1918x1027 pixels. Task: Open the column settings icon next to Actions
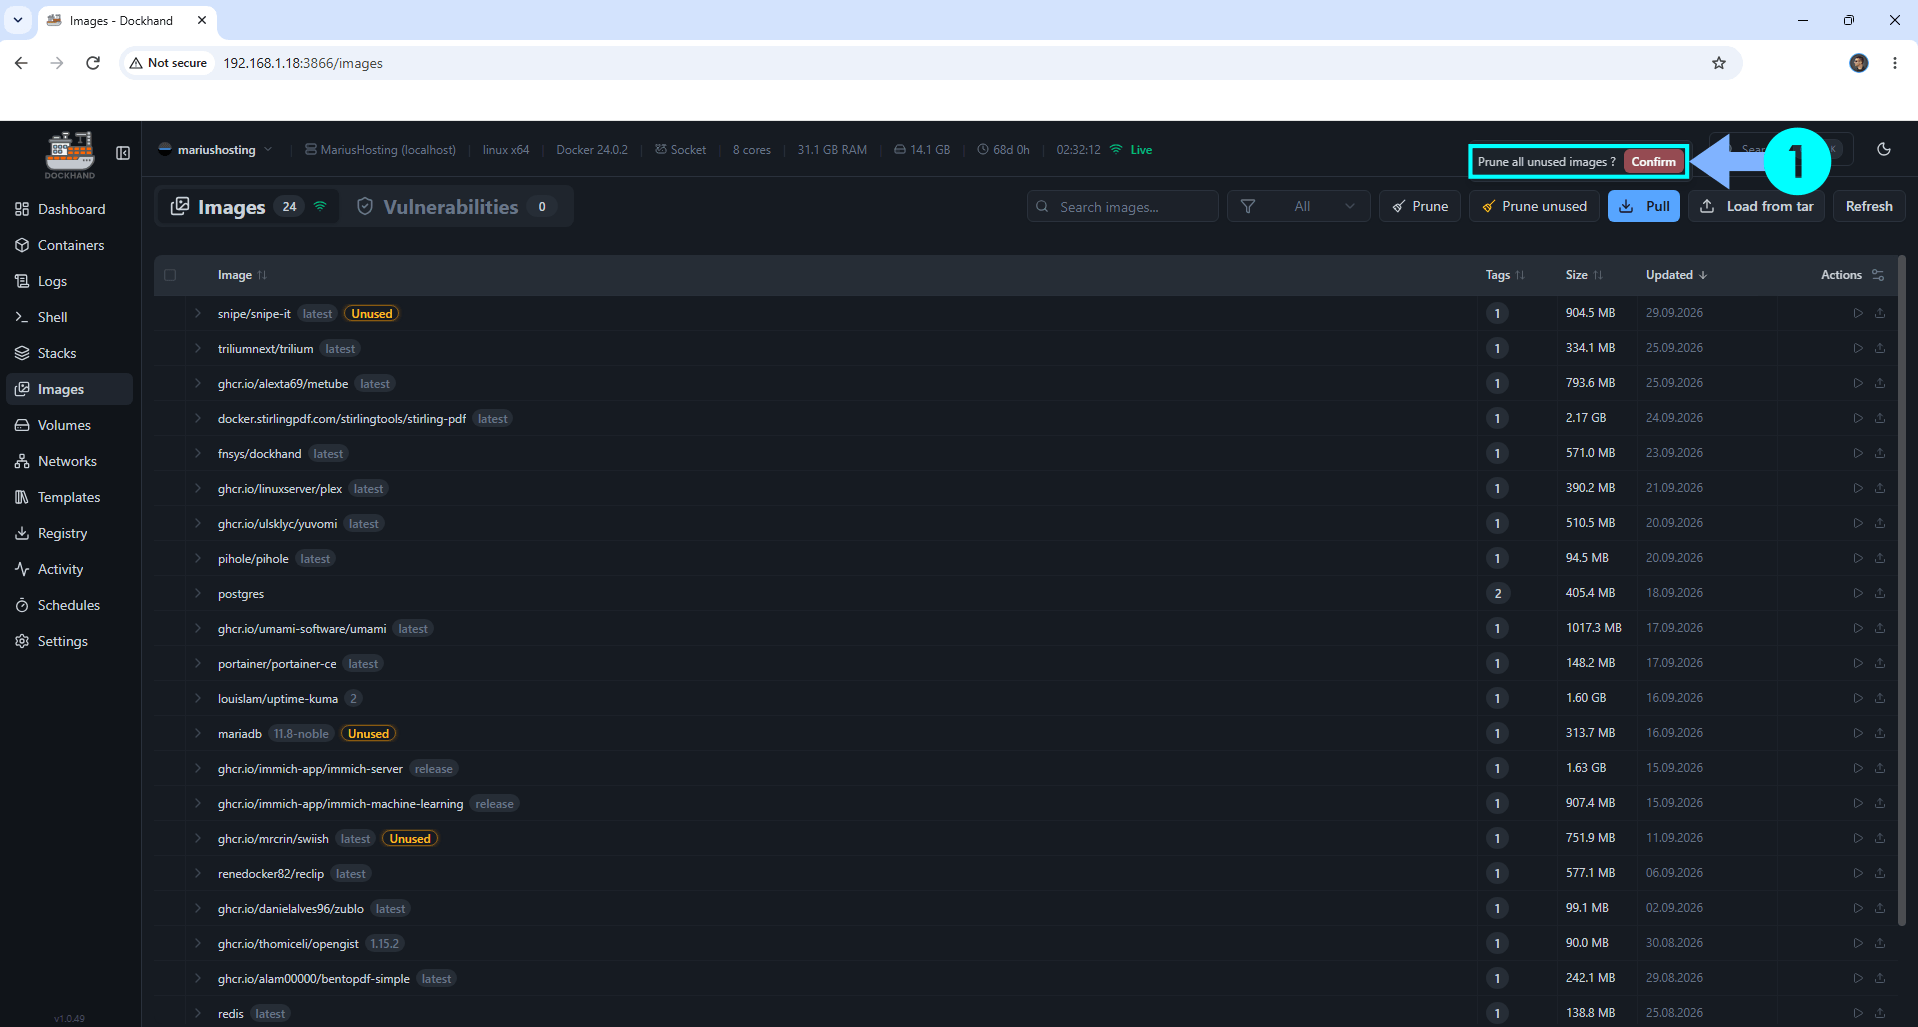(x=1878, y=275)
